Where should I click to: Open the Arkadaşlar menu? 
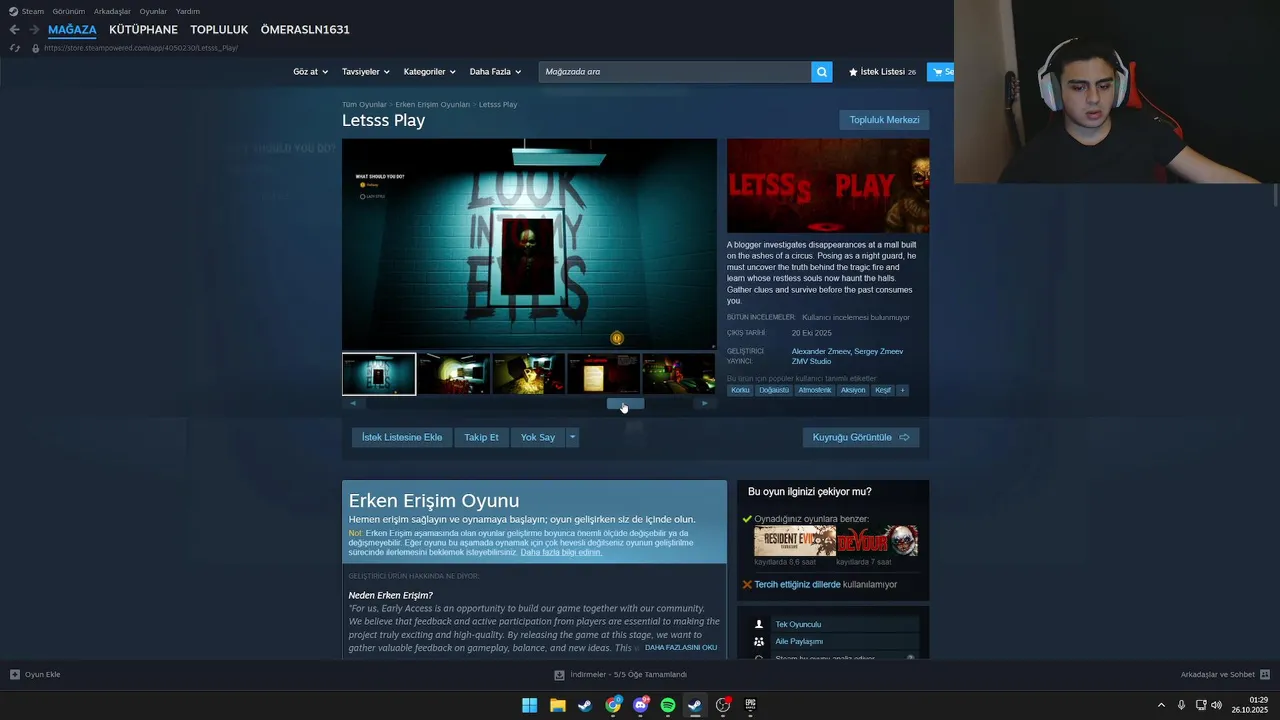tap(112, 11)
